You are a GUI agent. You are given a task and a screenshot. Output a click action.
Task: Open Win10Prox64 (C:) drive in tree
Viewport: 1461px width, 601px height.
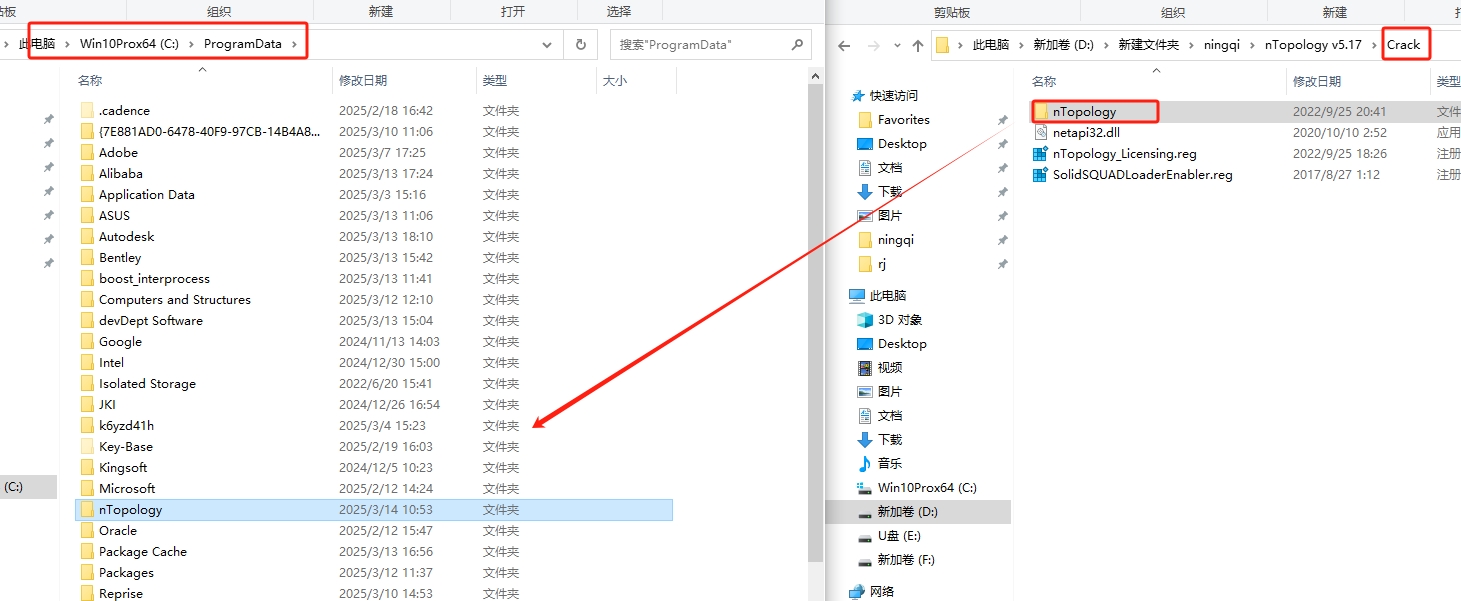[926, 487]
